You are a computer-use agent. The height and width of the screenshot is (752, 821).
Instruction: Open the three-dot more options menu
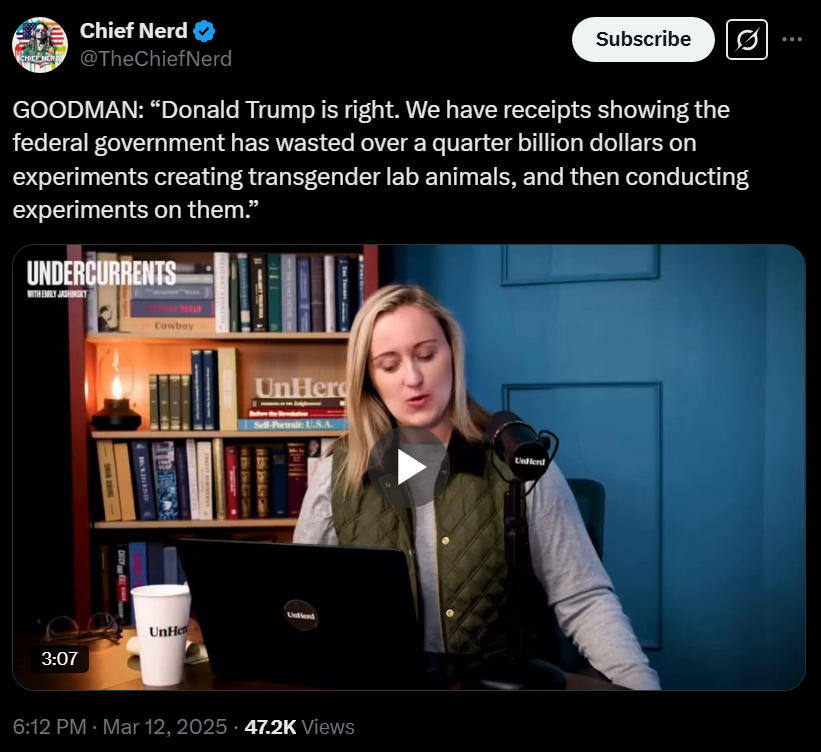pyautogui.click(x=792, y=39)
